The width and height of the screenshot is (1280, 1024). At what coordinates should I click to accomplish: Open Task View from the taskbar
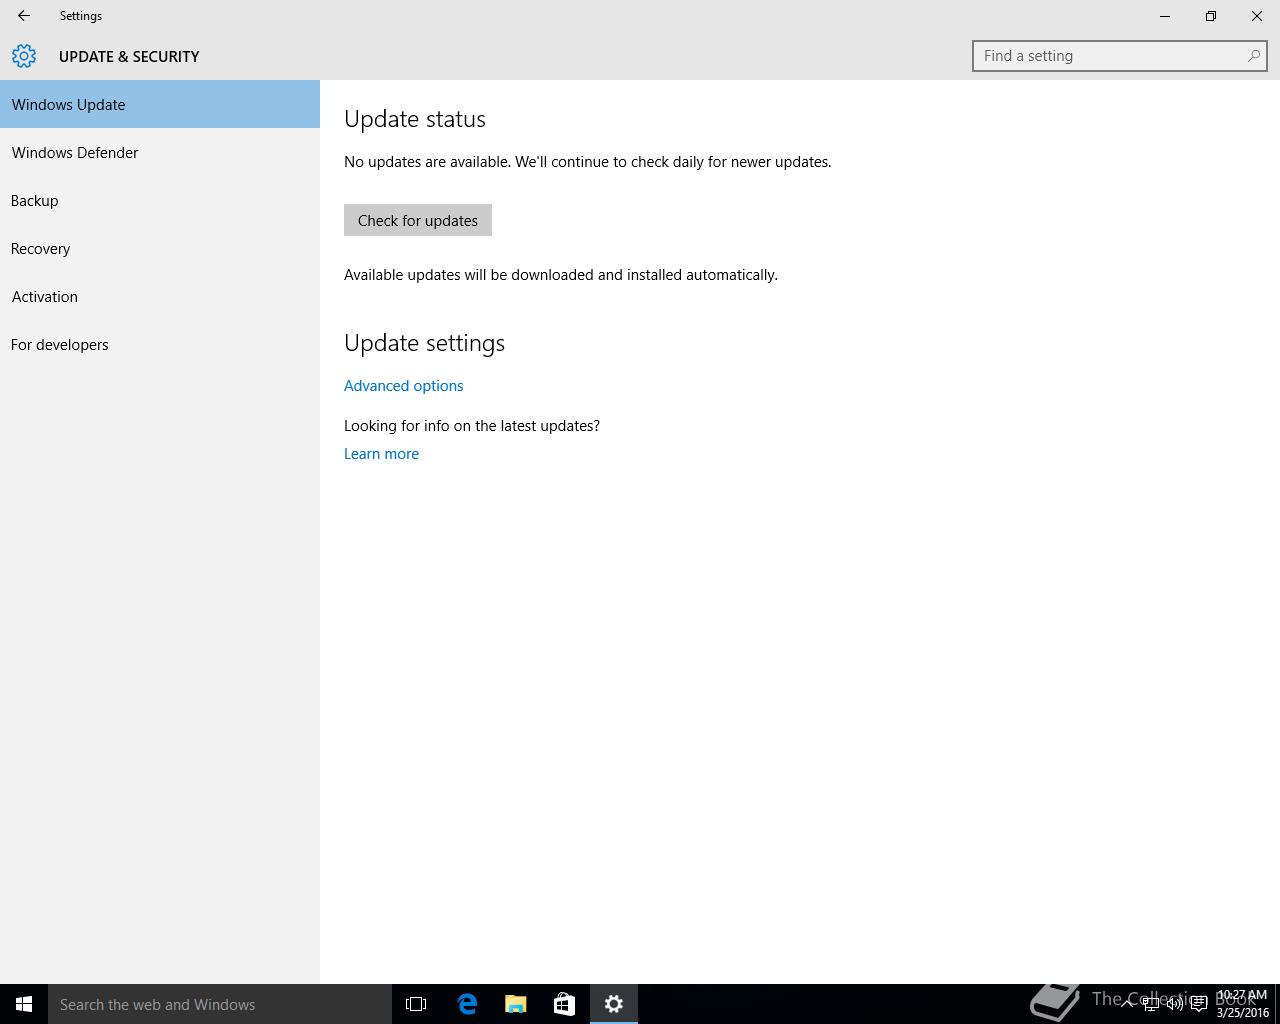[x=416, y=1004]
